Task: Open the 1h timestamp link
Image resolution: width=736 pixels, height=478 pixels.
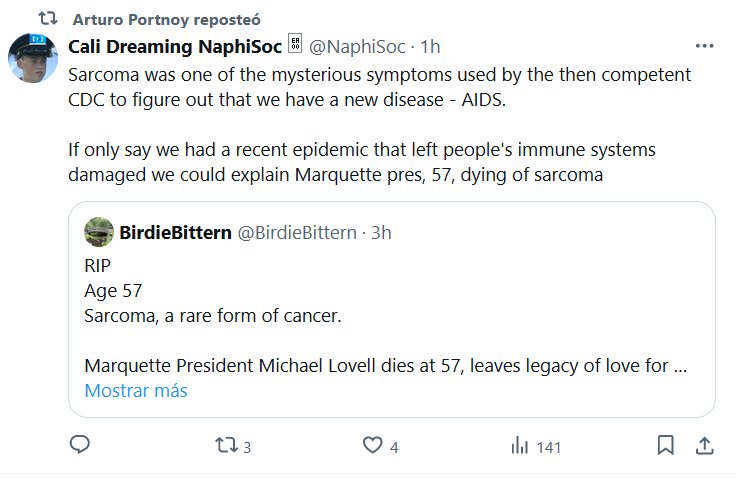Action: (431, 46)
